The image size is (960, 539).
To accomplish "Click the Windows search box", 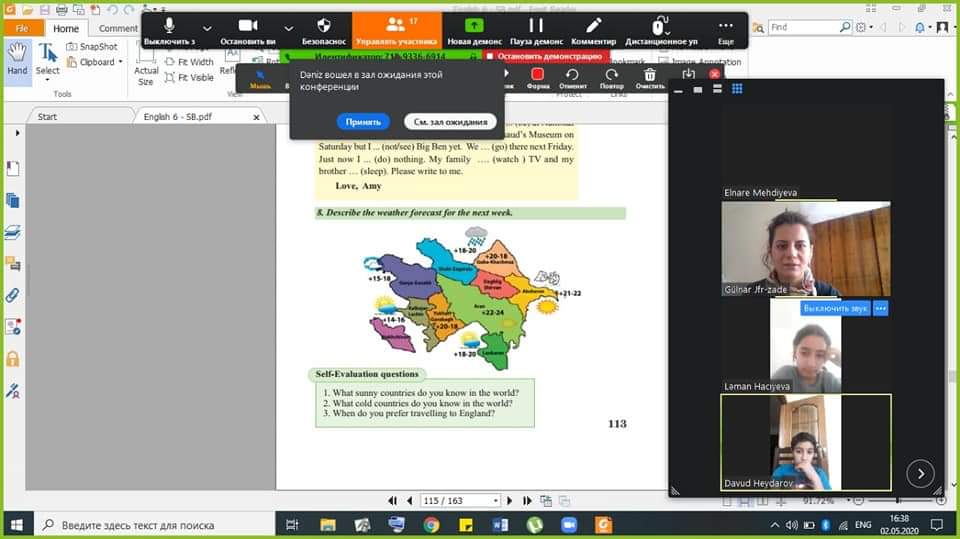I will pos(155,525).
